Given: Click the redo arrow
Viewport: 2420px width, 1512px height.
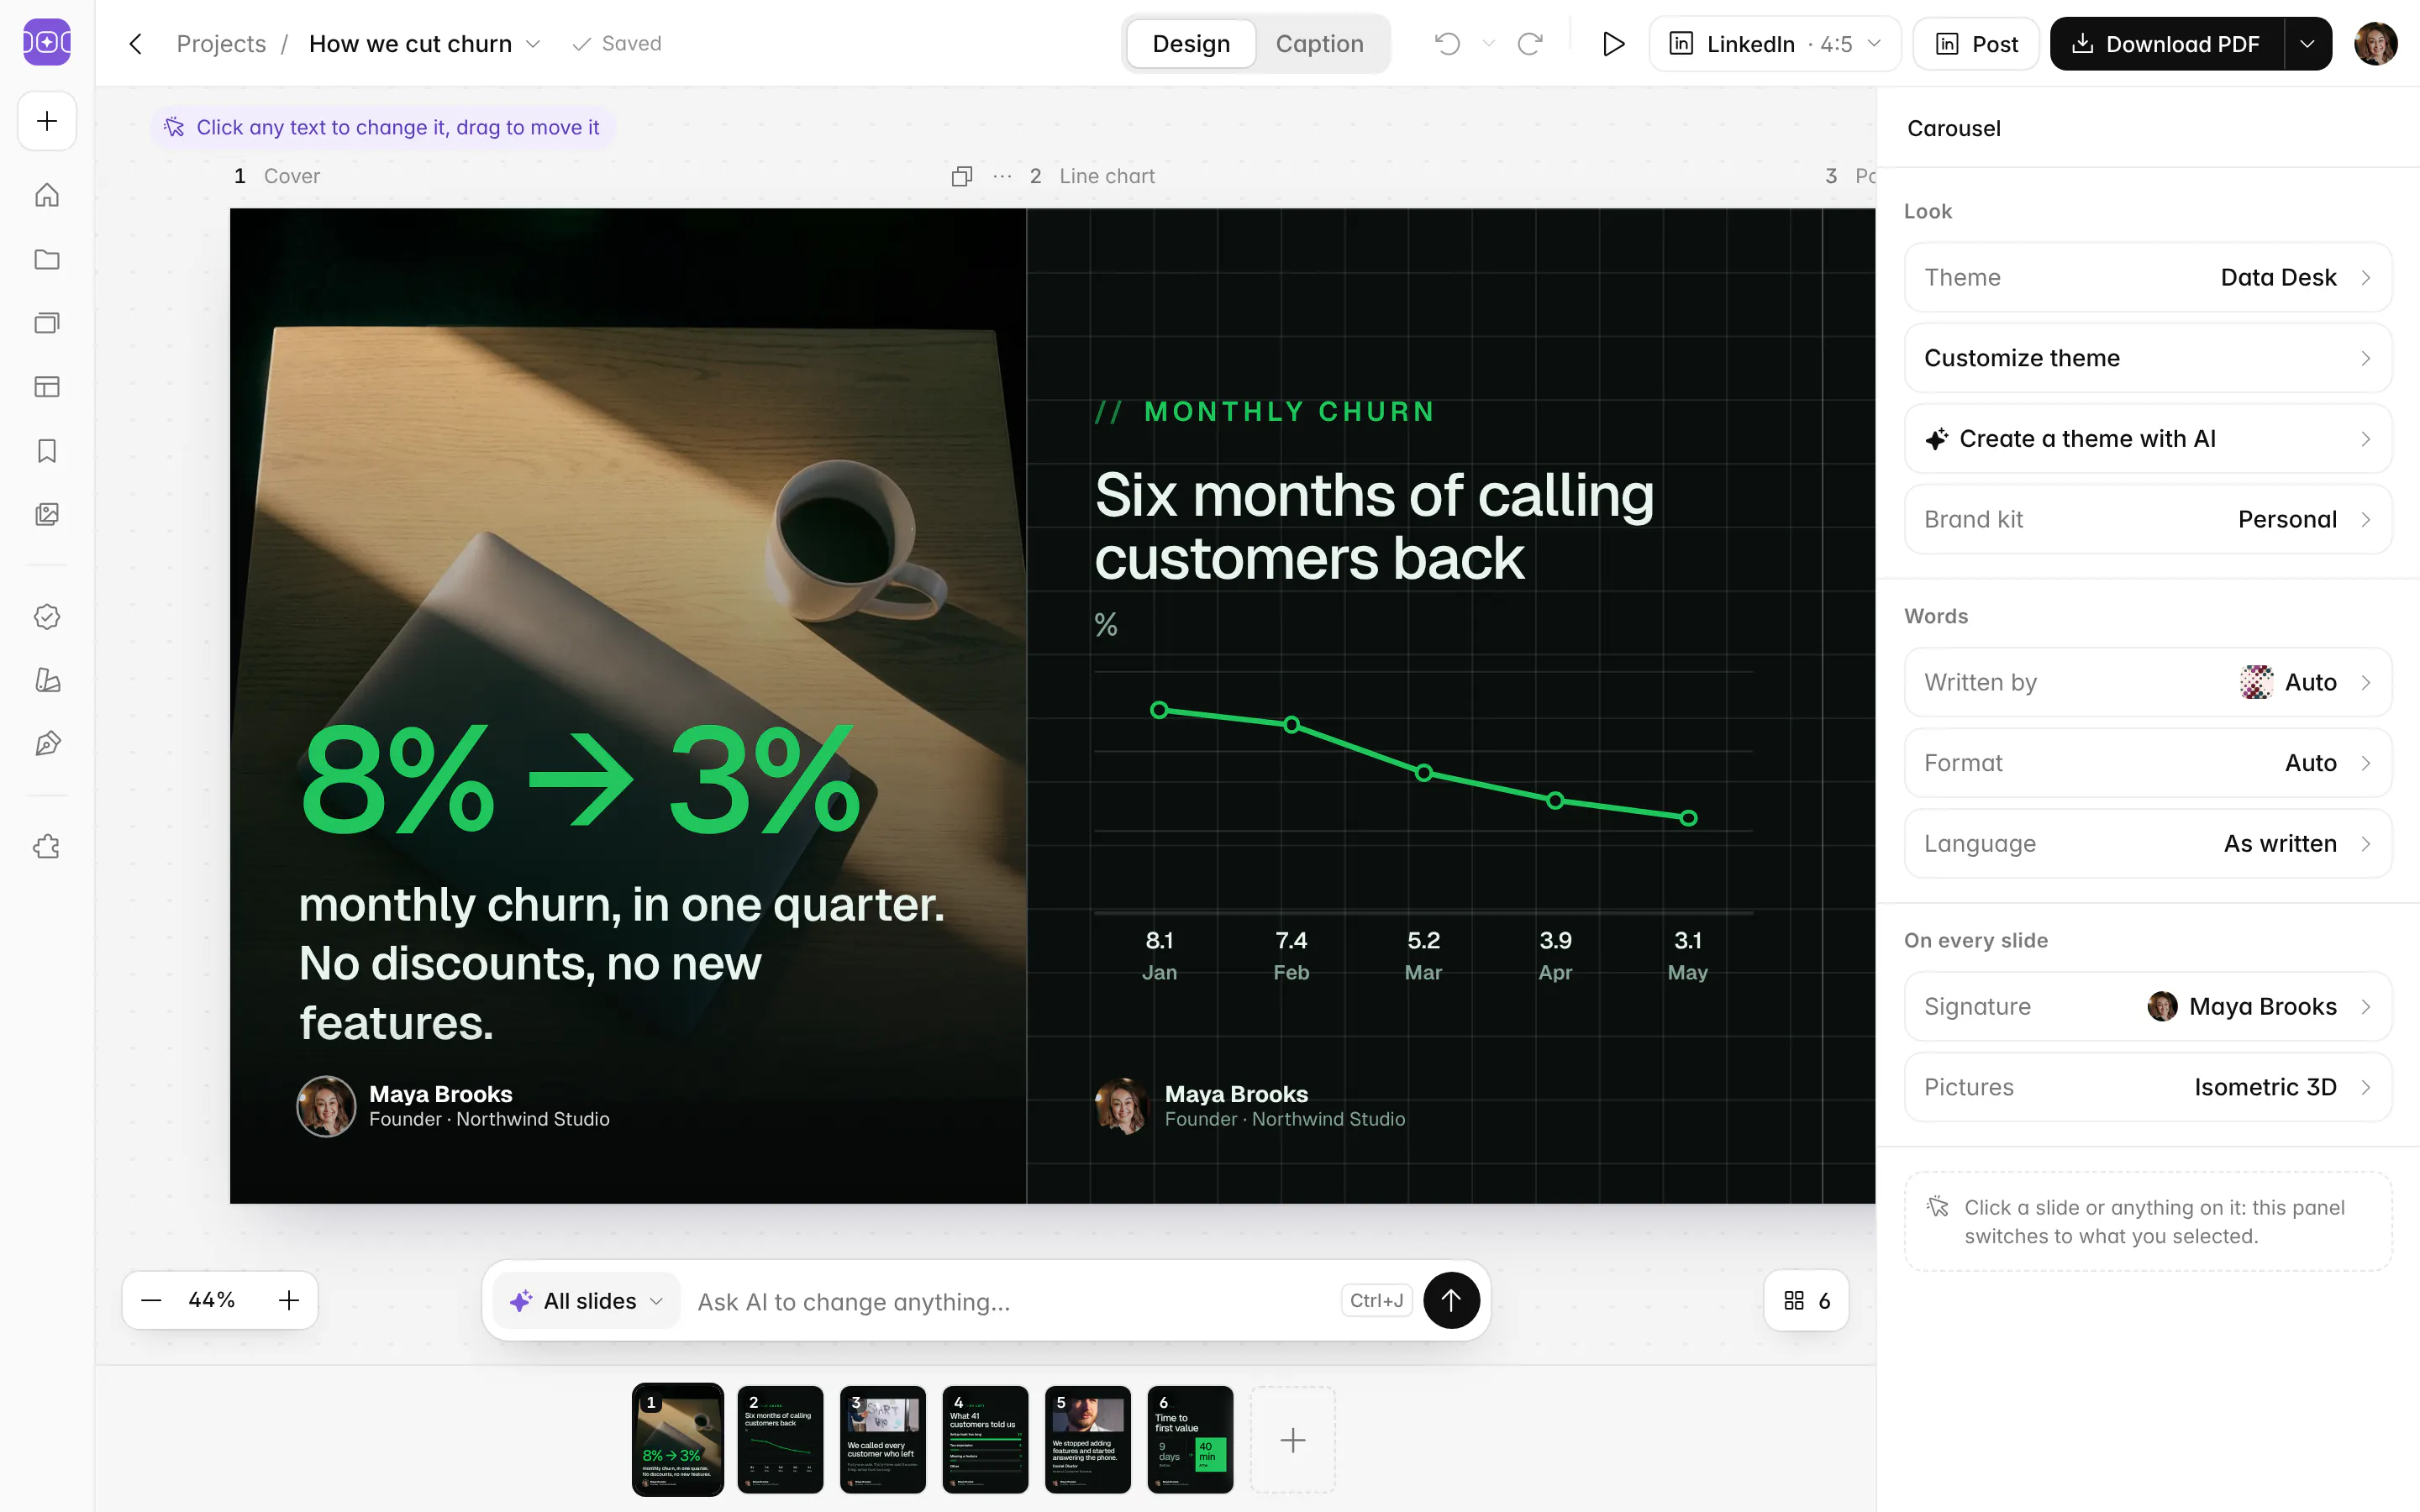Looking at the screenshot, I should pos(1530,44).
